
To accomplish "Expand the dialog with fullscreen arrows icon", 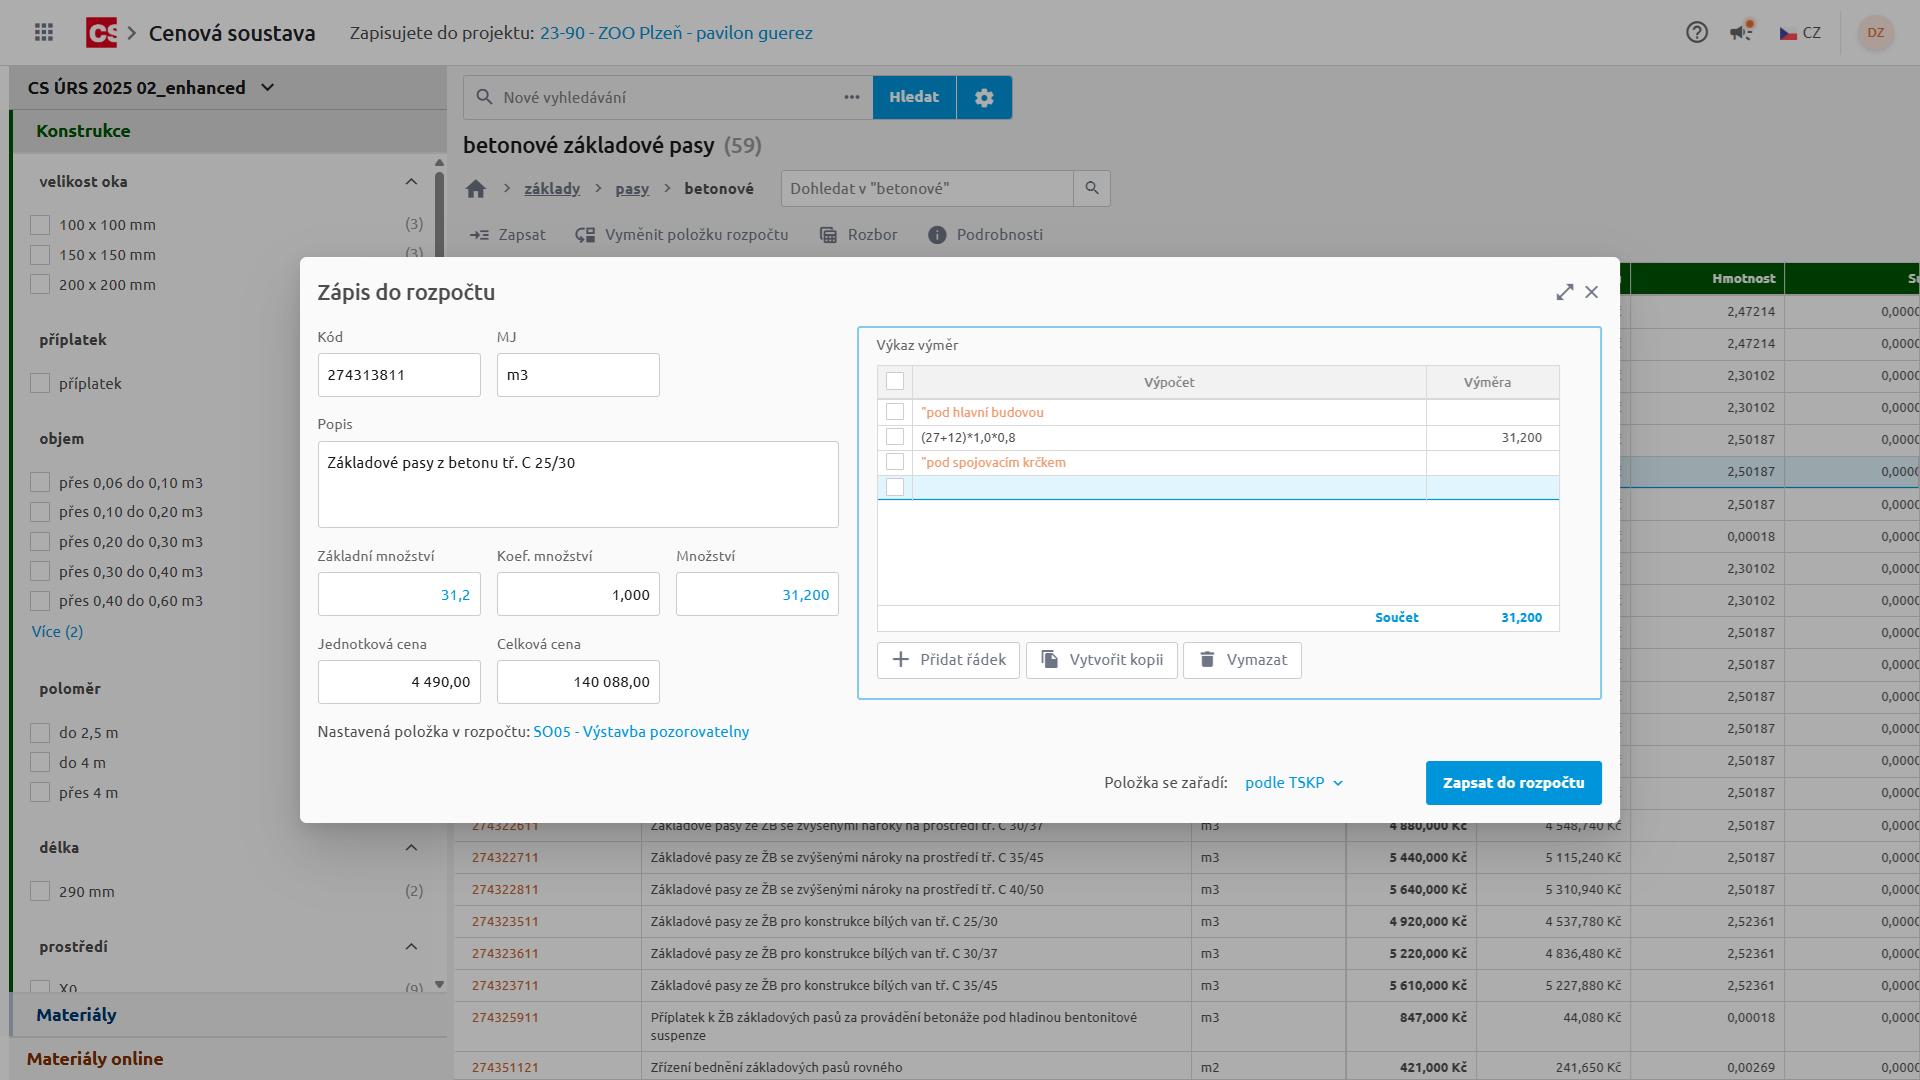I will tap(1564, 292).
